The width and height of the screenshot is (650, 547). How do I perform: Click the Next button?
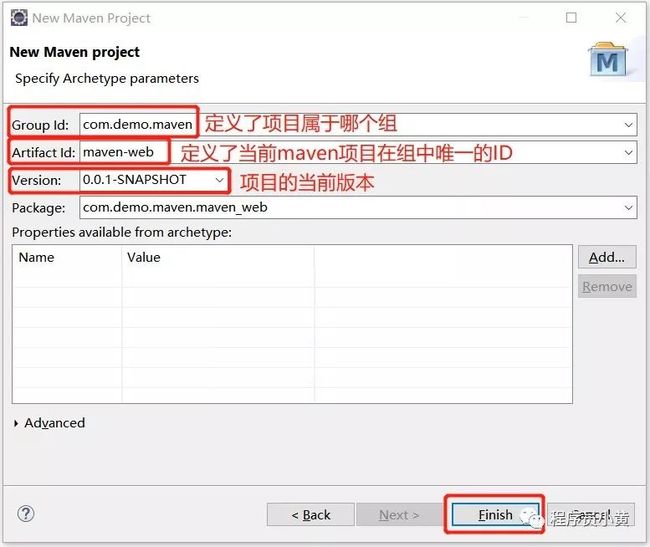coord(399,515)
